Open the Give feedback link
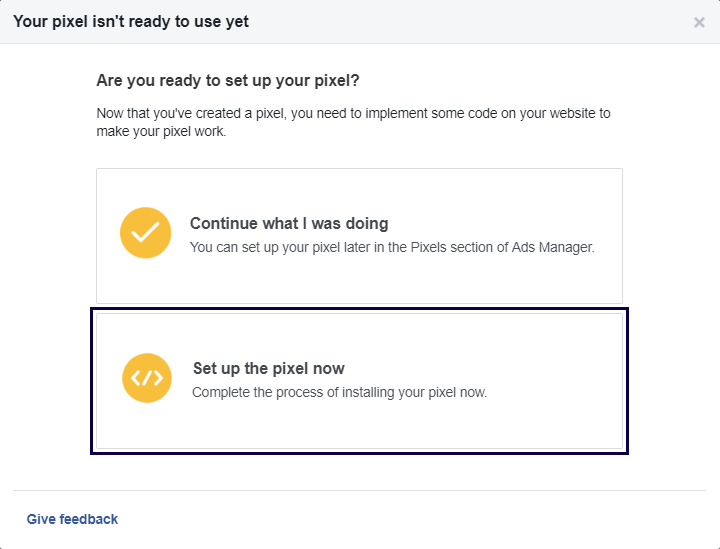 72,519
